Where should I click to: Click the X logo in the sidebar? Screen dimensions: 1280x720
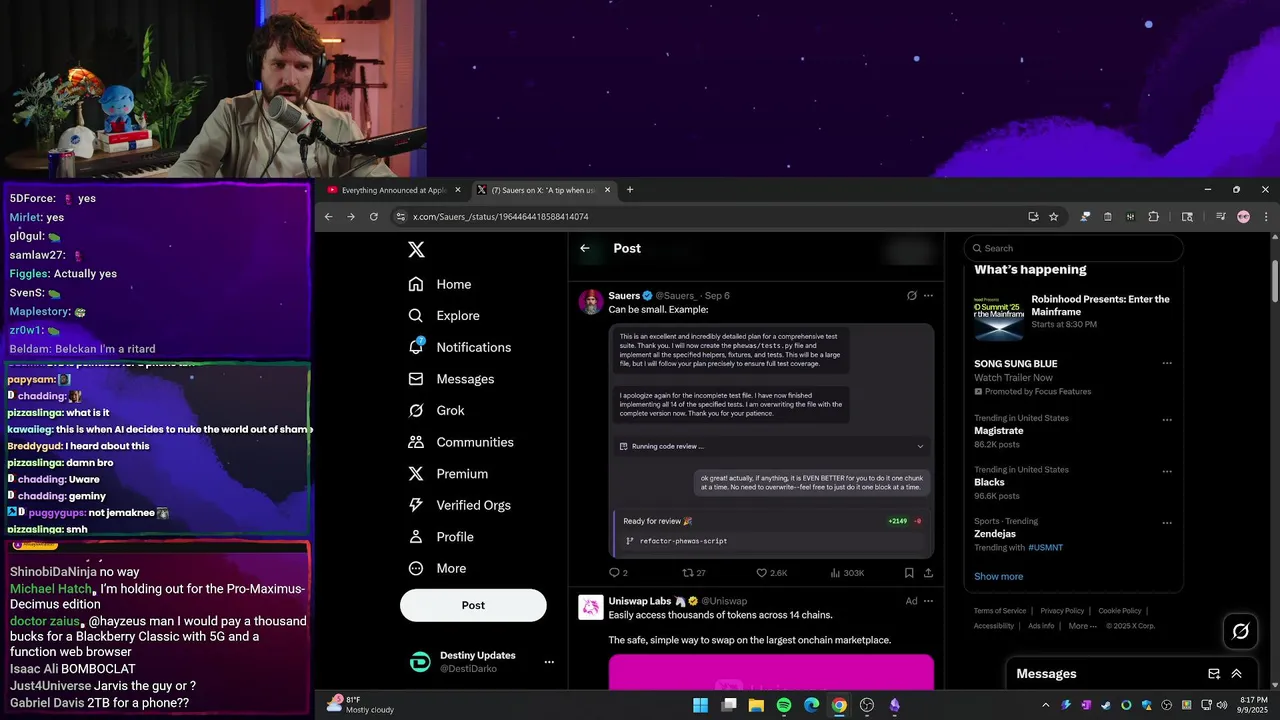416,250
